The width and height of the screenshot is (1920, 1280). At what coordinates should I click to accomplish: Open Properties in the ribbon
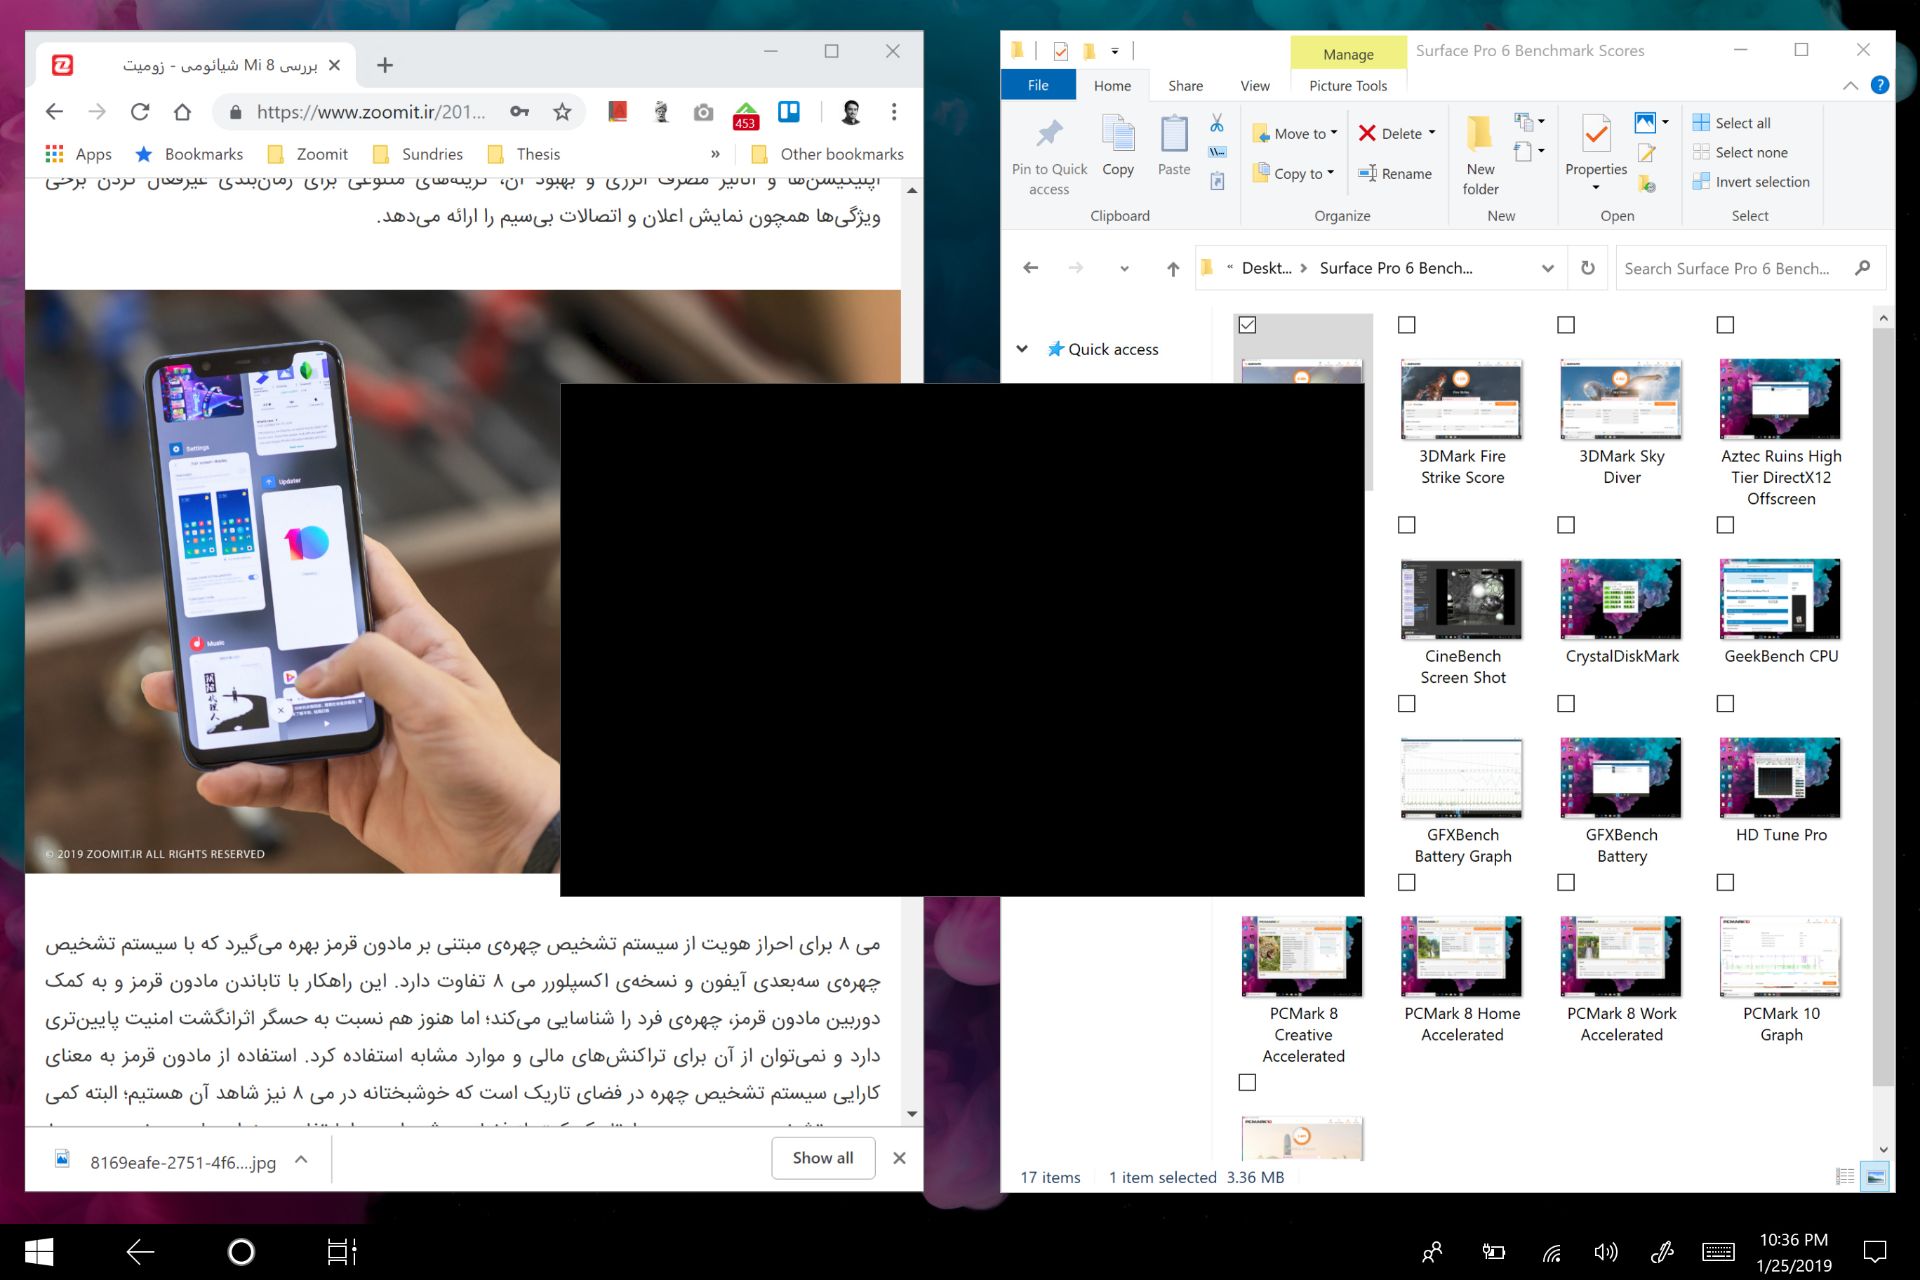point(1596,152)
